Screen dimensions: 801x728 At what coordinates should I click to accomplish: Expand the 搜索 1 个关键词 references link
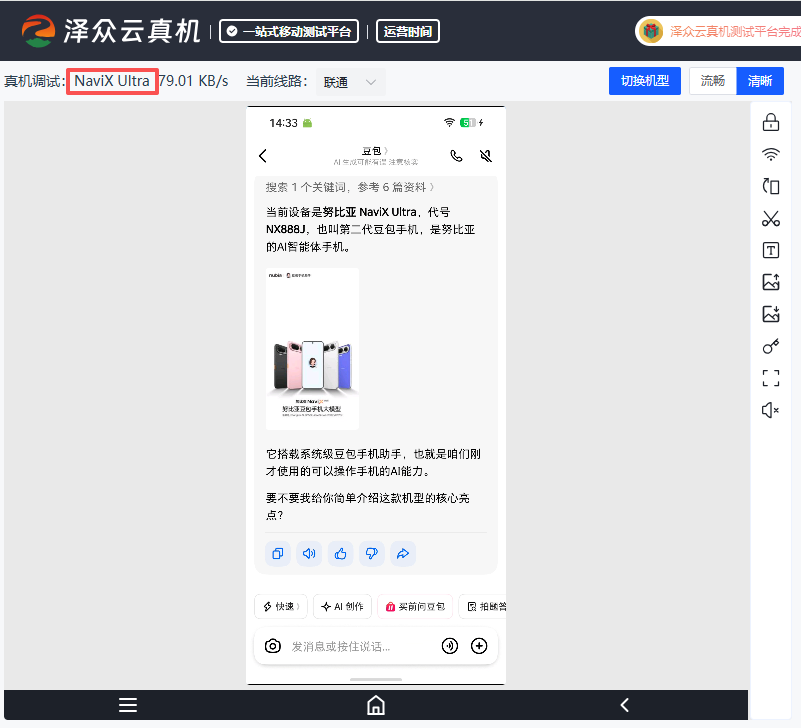[349, 187]
